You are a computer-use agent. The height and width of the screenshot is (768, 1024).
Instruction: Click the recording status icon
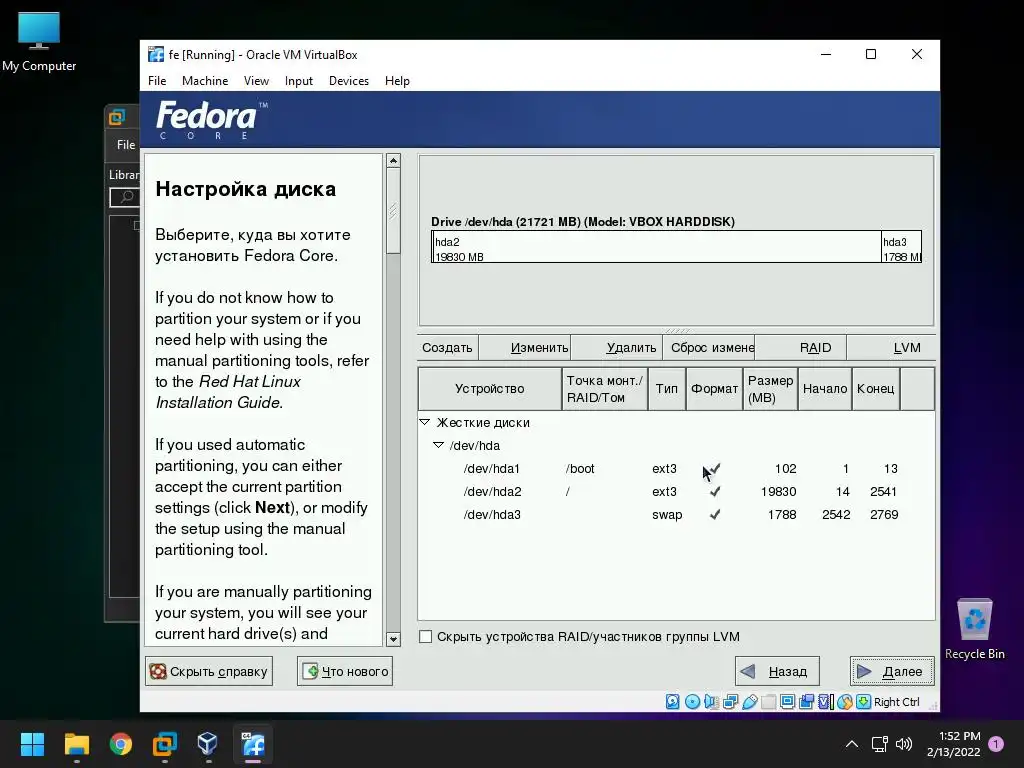click(x=807, y=701)
